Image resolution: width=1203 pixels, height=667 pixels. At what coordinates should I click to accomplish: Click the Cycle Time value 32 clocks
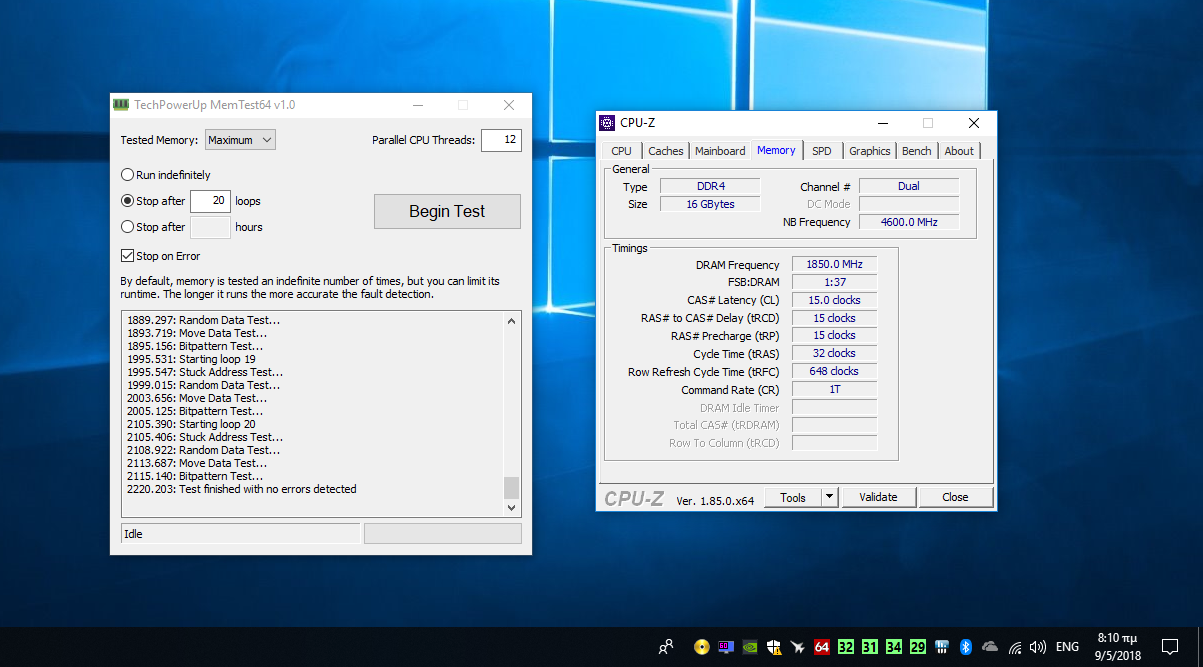pos(834,353)
